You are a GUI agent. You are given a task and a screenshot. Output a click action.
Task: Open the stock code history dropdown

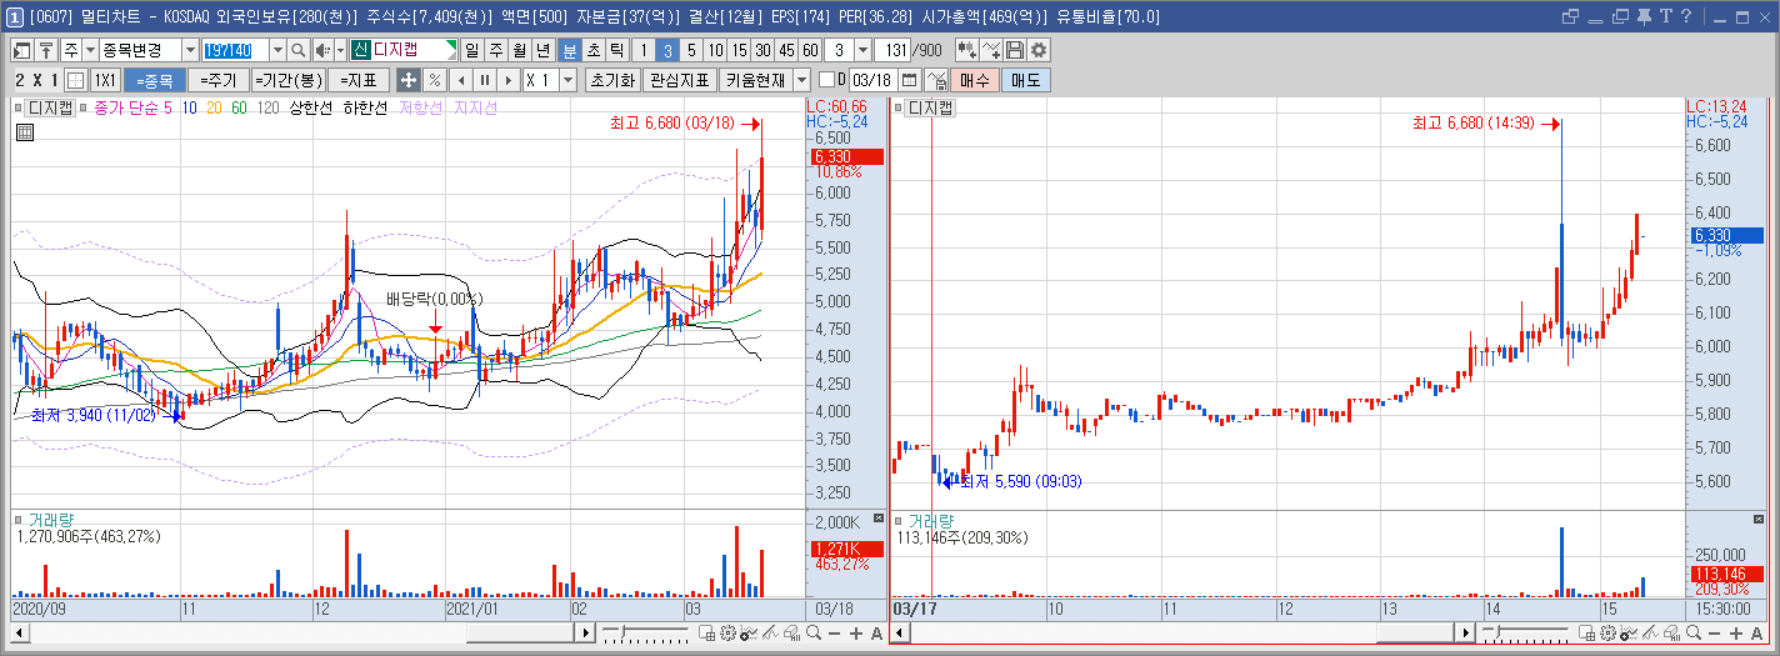277,50
